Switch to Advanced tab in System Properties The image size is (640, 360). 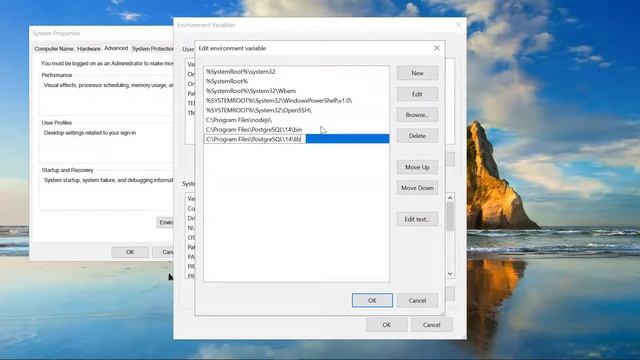(116, 48)
